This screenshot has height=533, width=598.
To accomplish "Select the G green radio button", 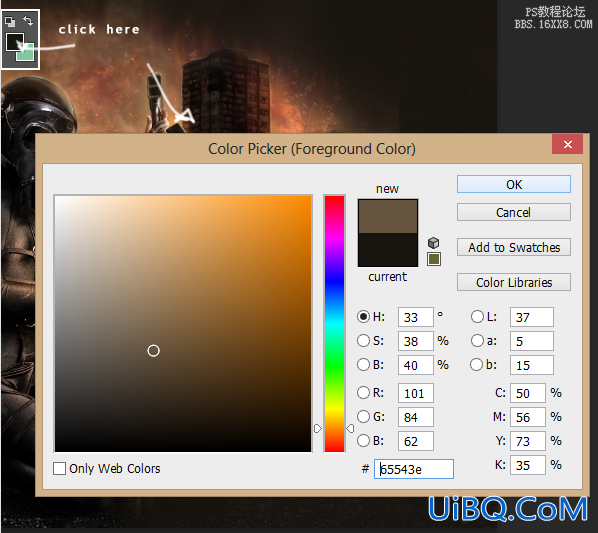I will click(363, 416).
